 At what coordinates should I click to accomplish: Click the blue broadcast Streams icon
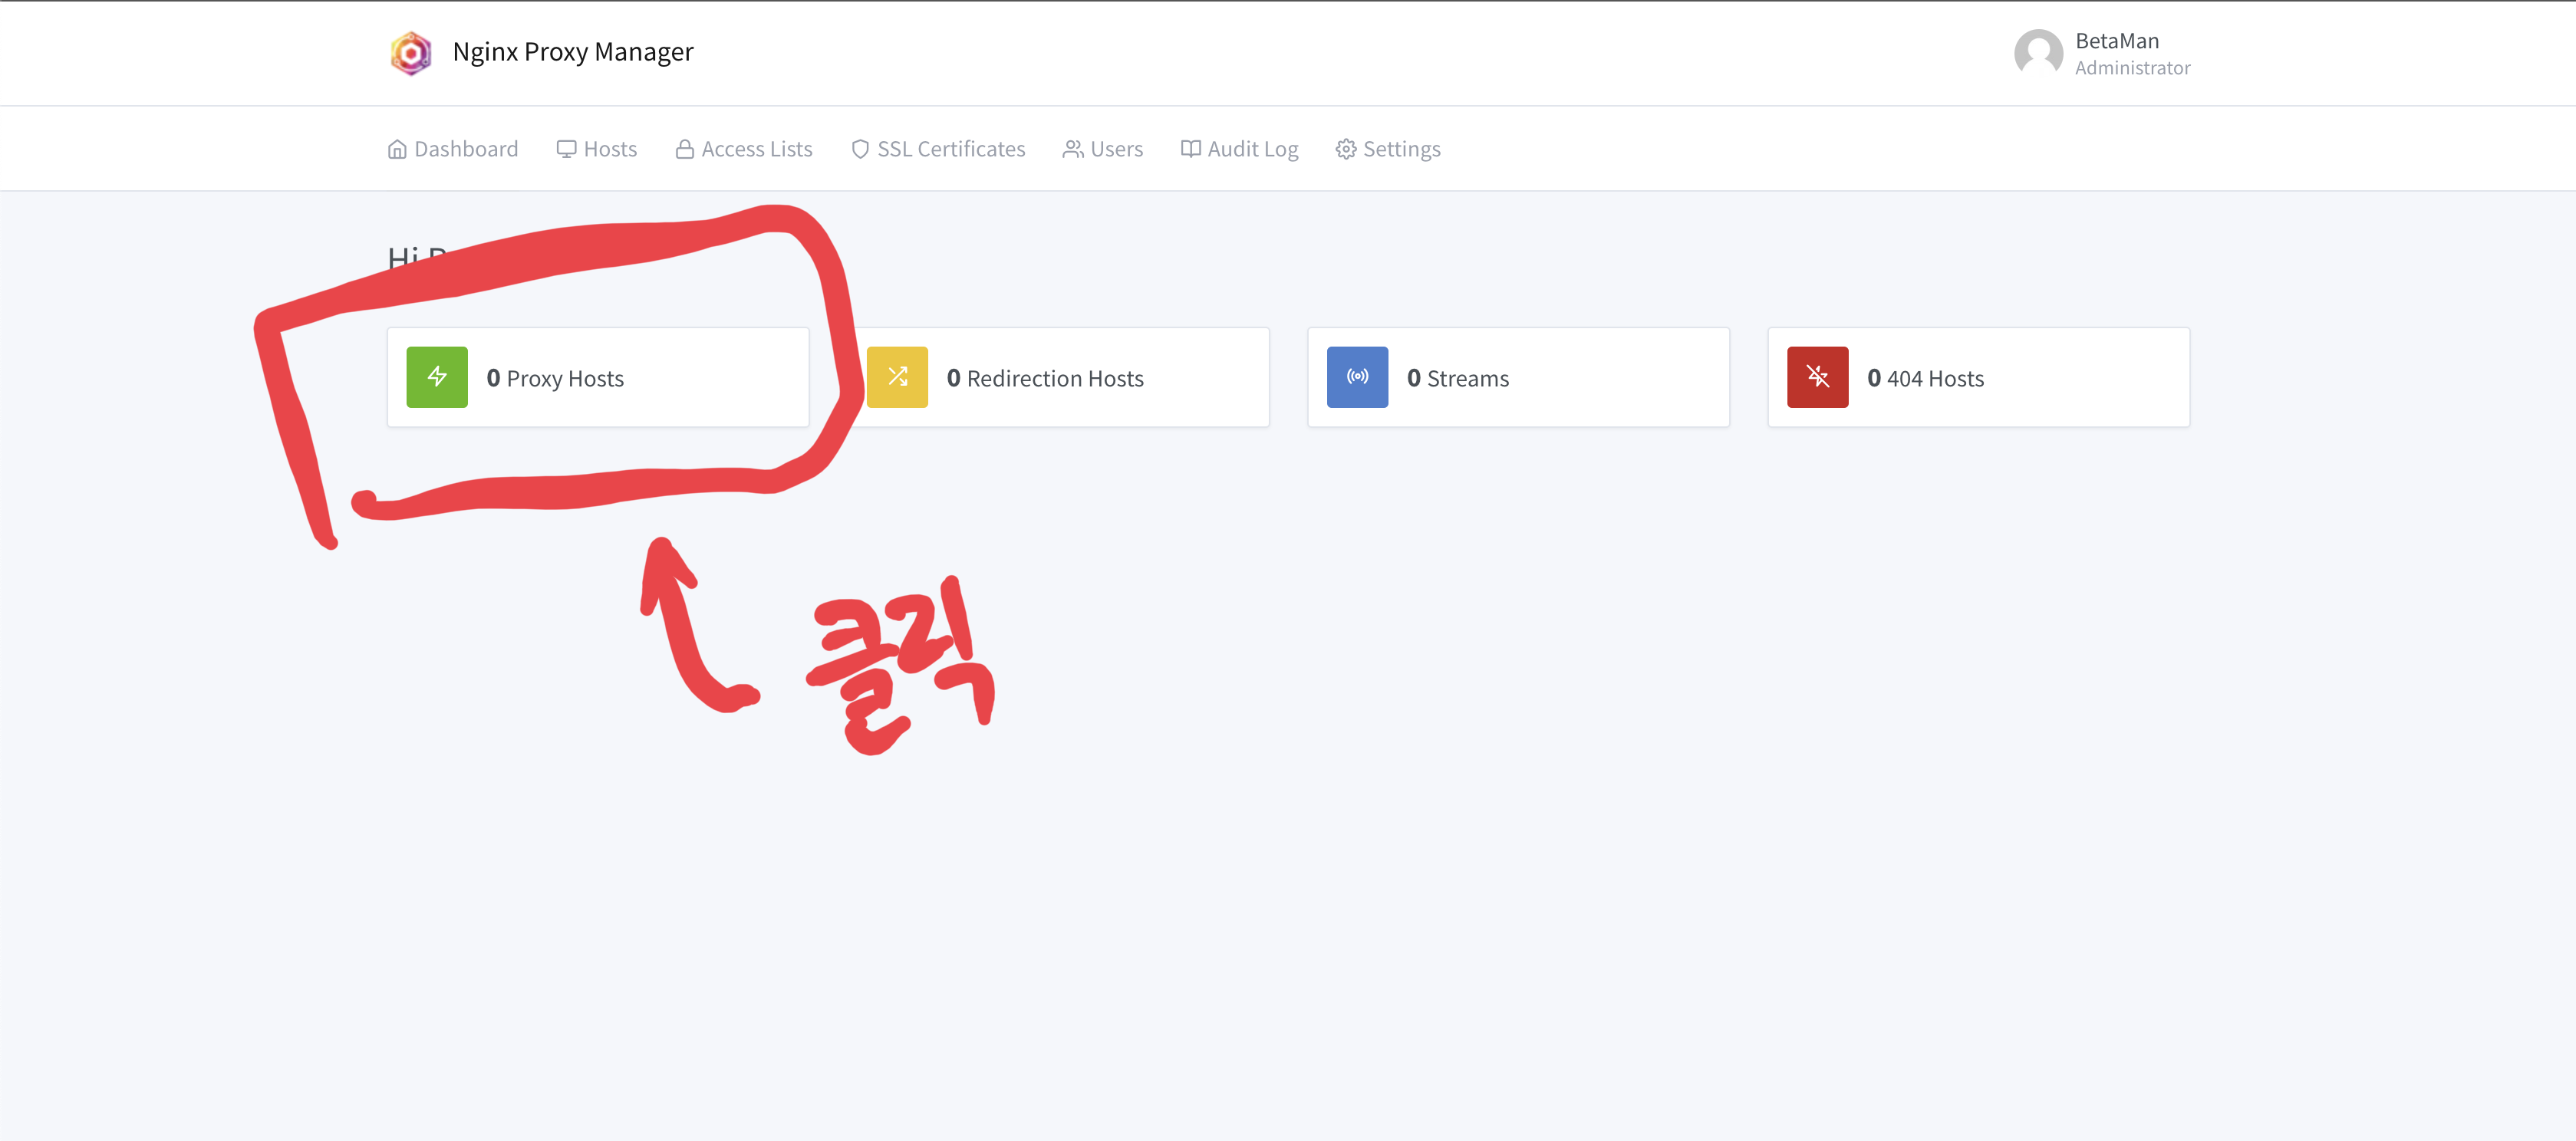[1357, 377]
